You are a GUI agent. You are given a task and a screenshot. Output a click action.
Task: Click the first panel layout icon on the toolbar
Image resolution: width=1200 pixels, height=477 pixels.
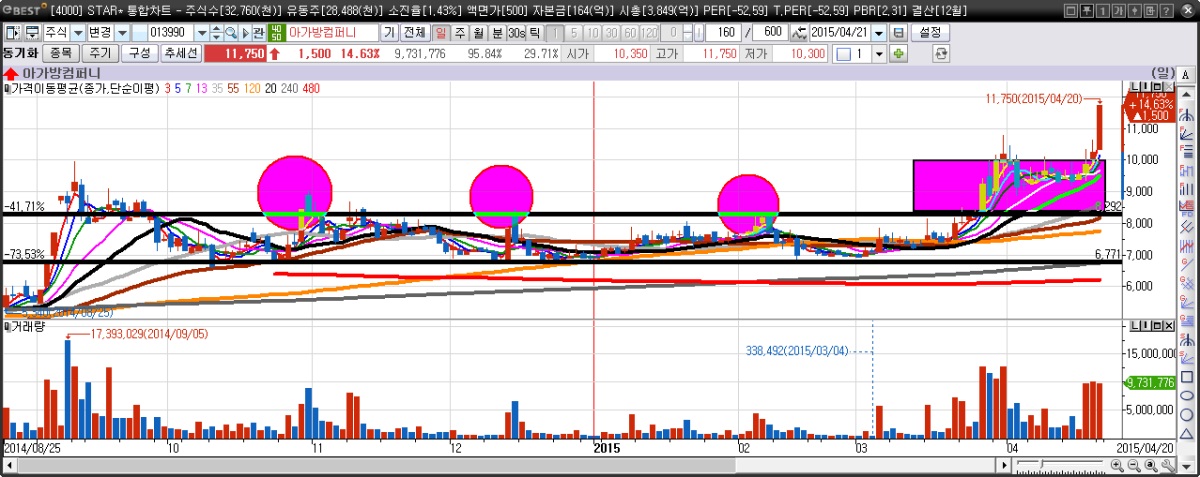point(12,32)
